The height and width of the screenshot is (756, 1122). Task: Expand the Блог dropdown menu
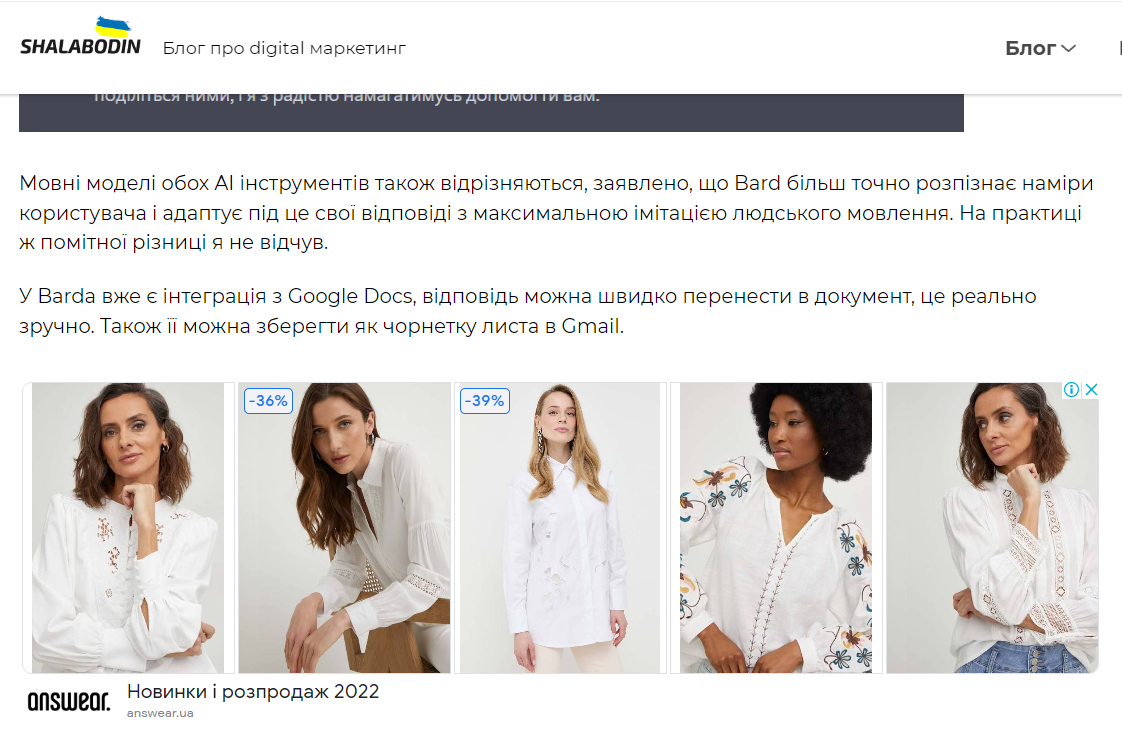click(x=1040, y=48)
